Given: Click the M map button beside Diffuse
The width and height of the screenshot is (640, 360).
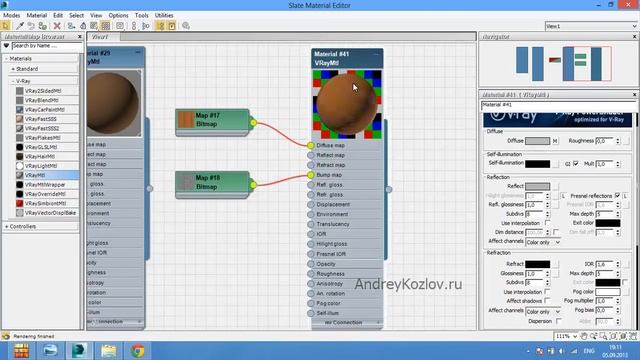Looking at the screenshot, I should [555, 141].
